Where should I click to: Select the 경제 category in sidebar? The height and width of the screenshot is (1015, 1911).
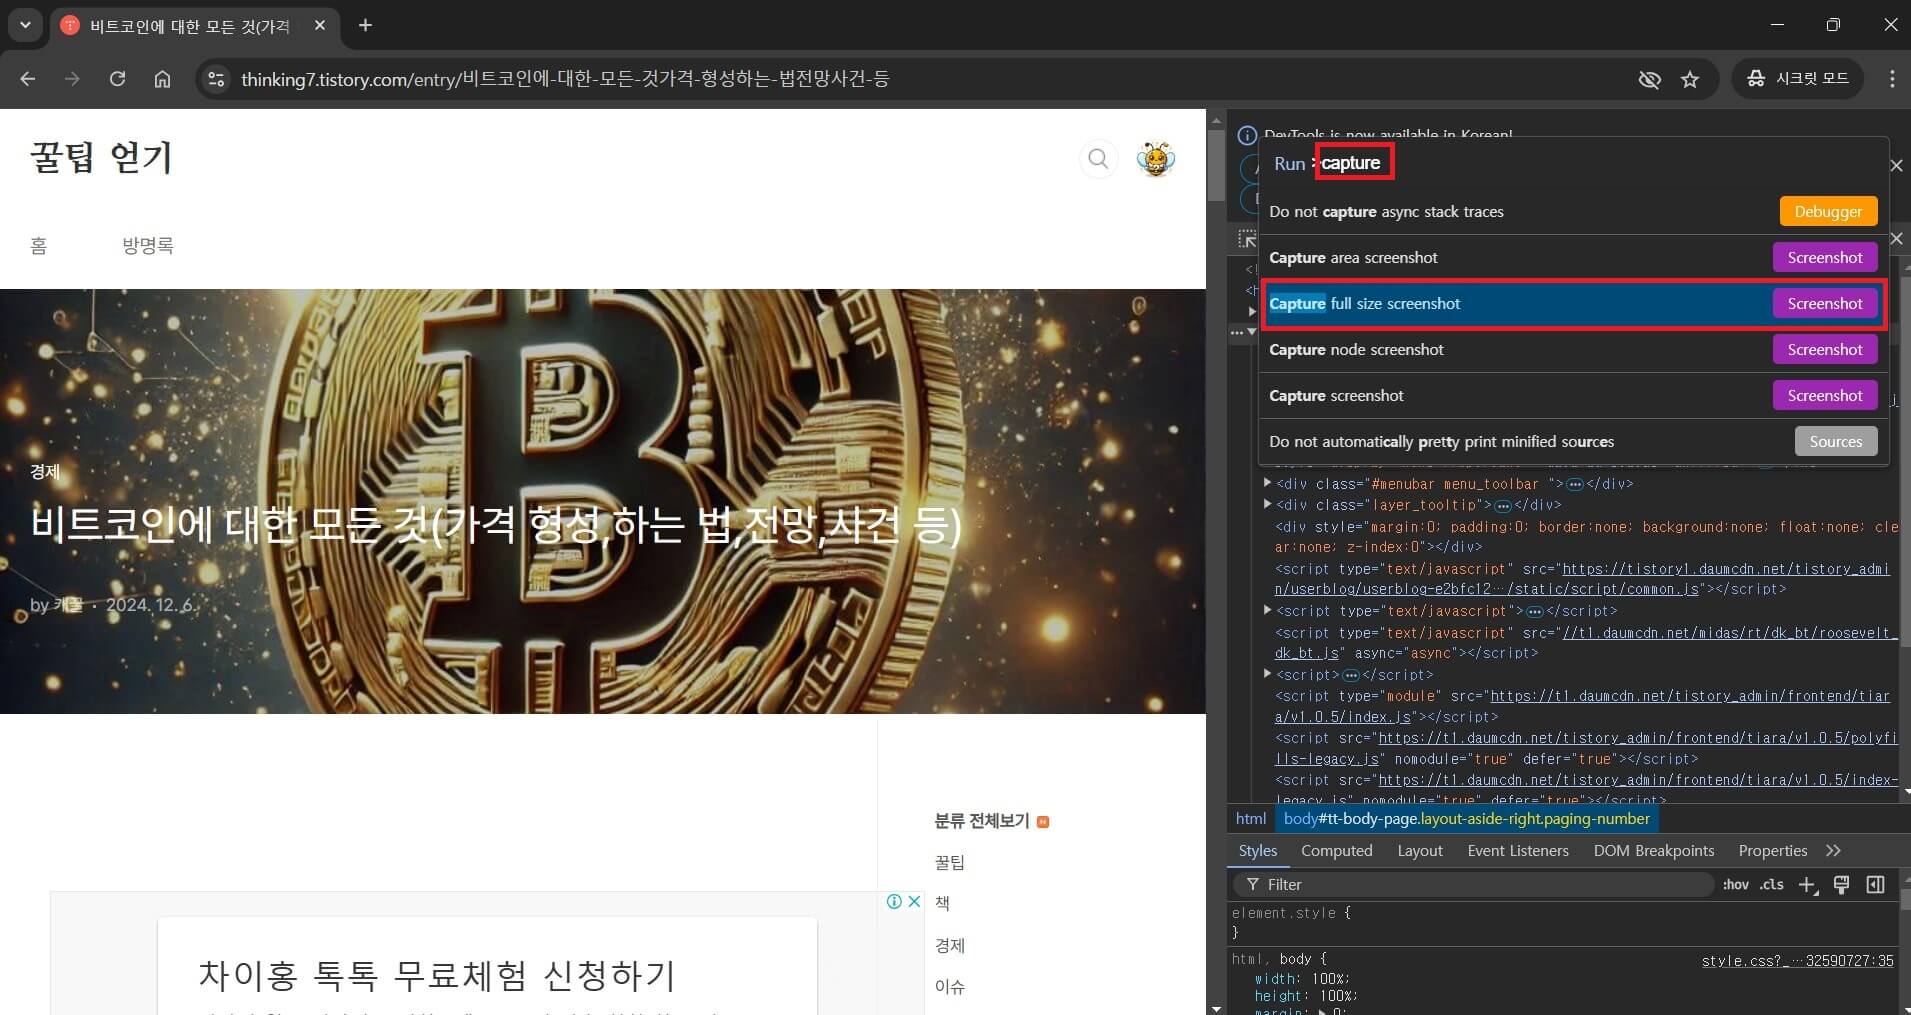(950, 945)
